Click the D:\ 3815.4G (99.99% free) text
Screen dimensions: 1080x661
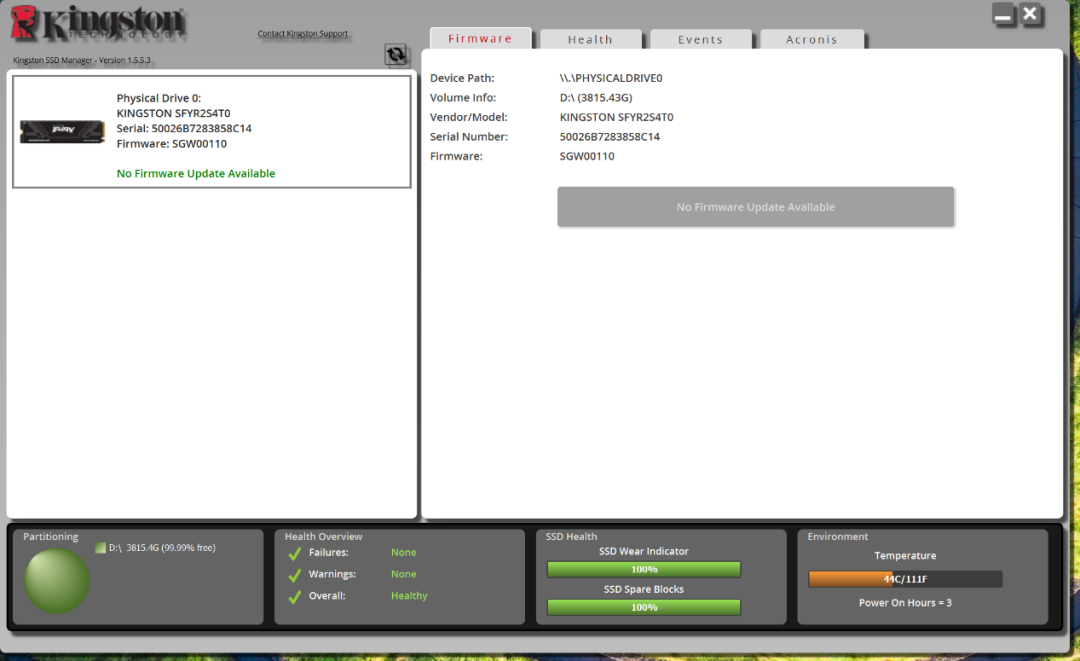click(162, 548)
